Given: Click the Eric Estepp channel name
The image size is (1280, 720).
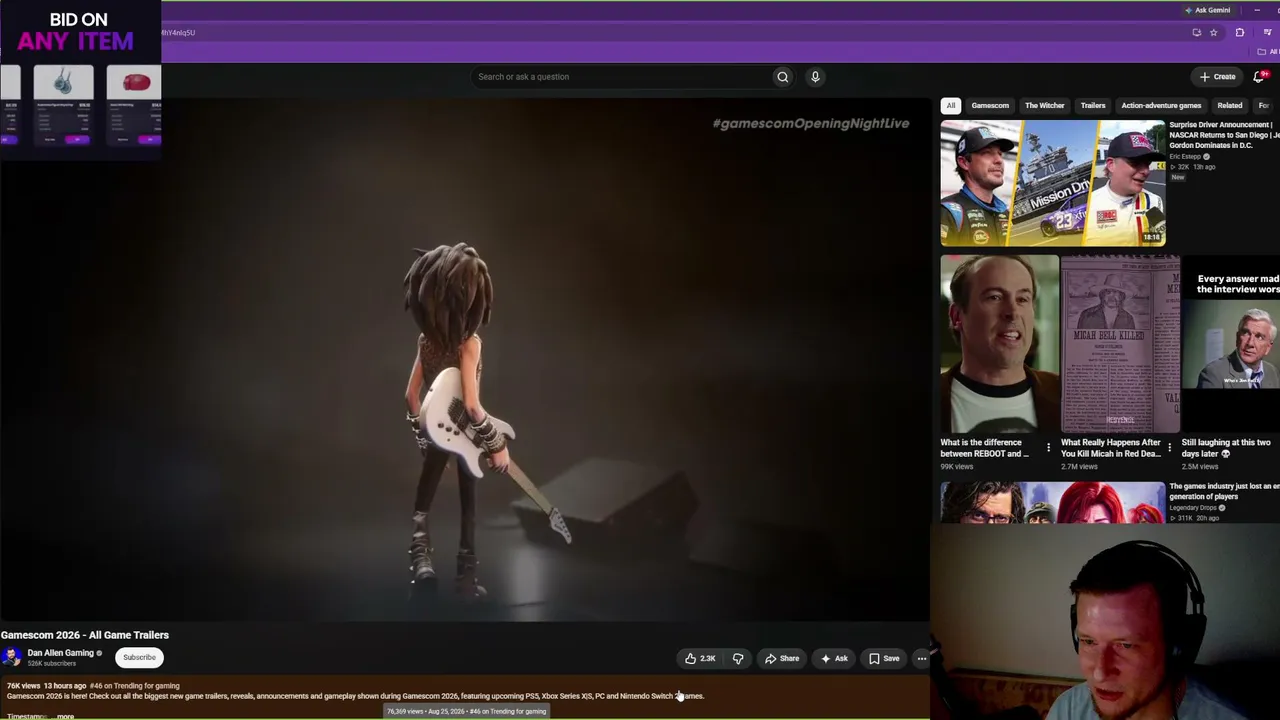Looking at the screenshot, I should [x=1185, y=157].
